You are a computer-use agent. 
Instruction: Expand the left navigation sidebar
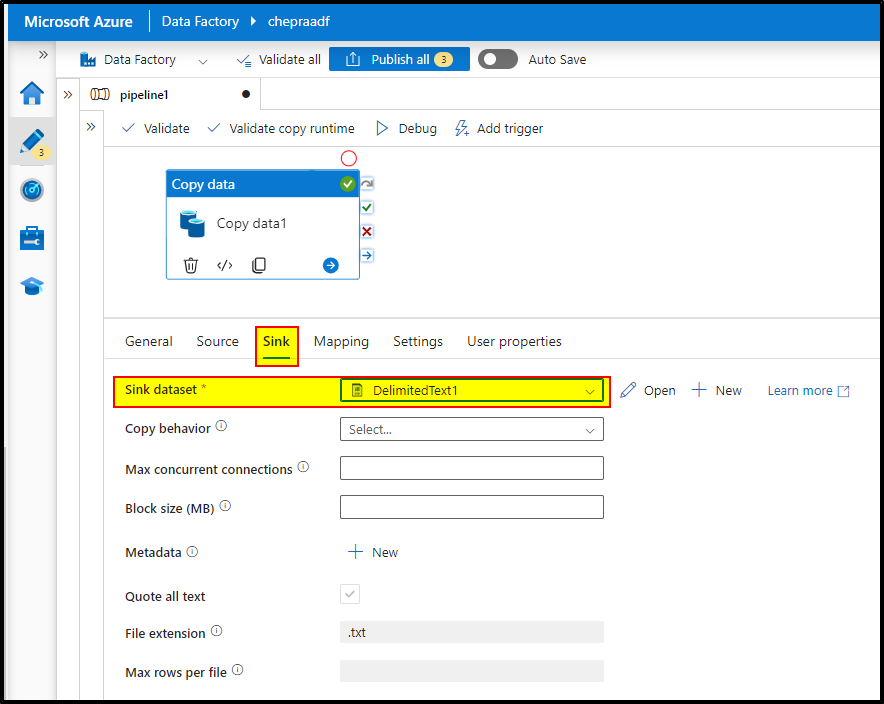point(43,55)
